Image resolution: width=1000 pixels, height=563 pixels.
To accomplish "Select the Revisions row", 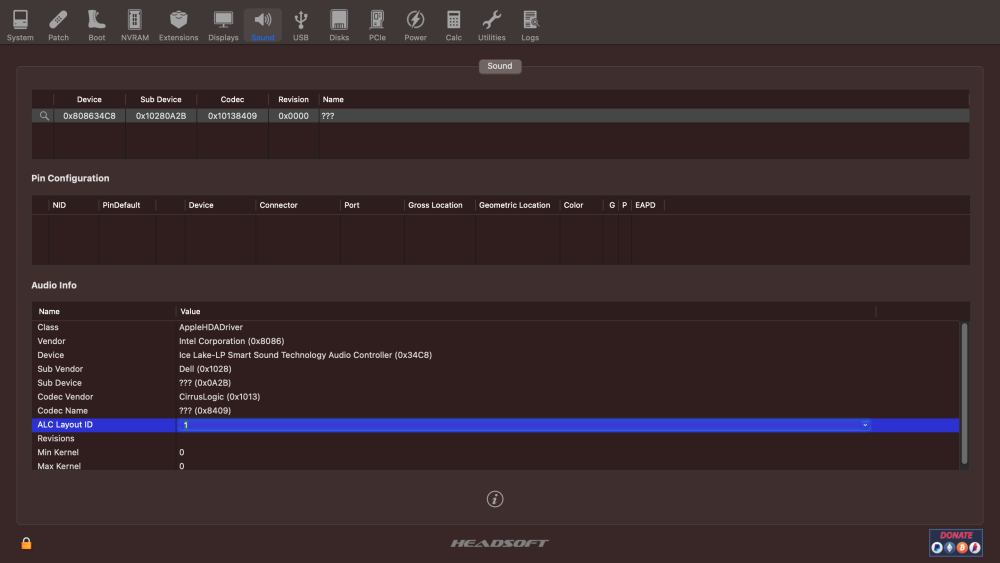I will tap(496, 439).
